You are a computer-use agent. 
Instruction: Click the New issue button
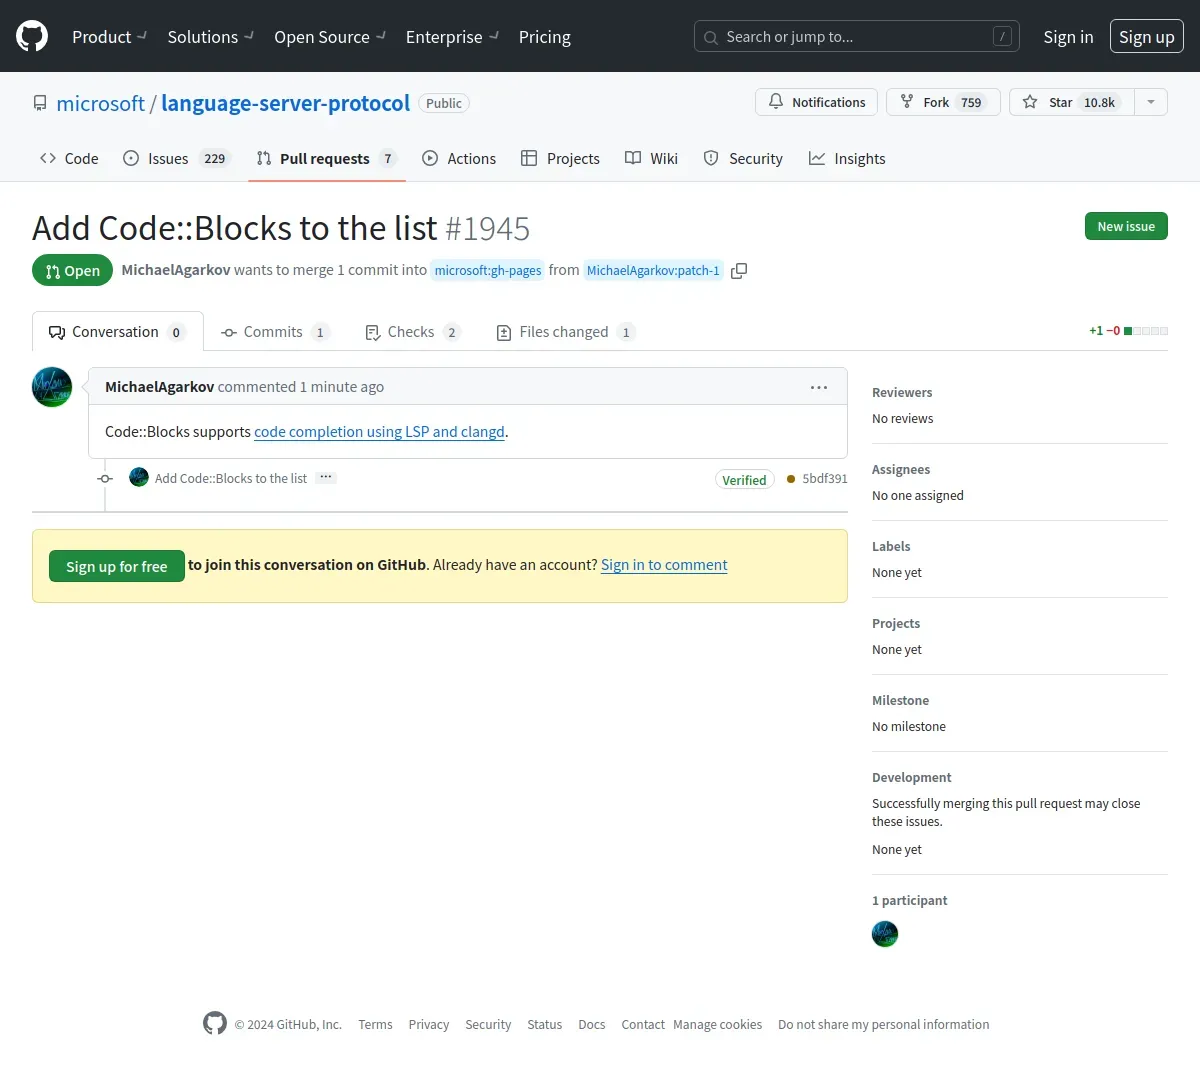[x=1126, y=226]
